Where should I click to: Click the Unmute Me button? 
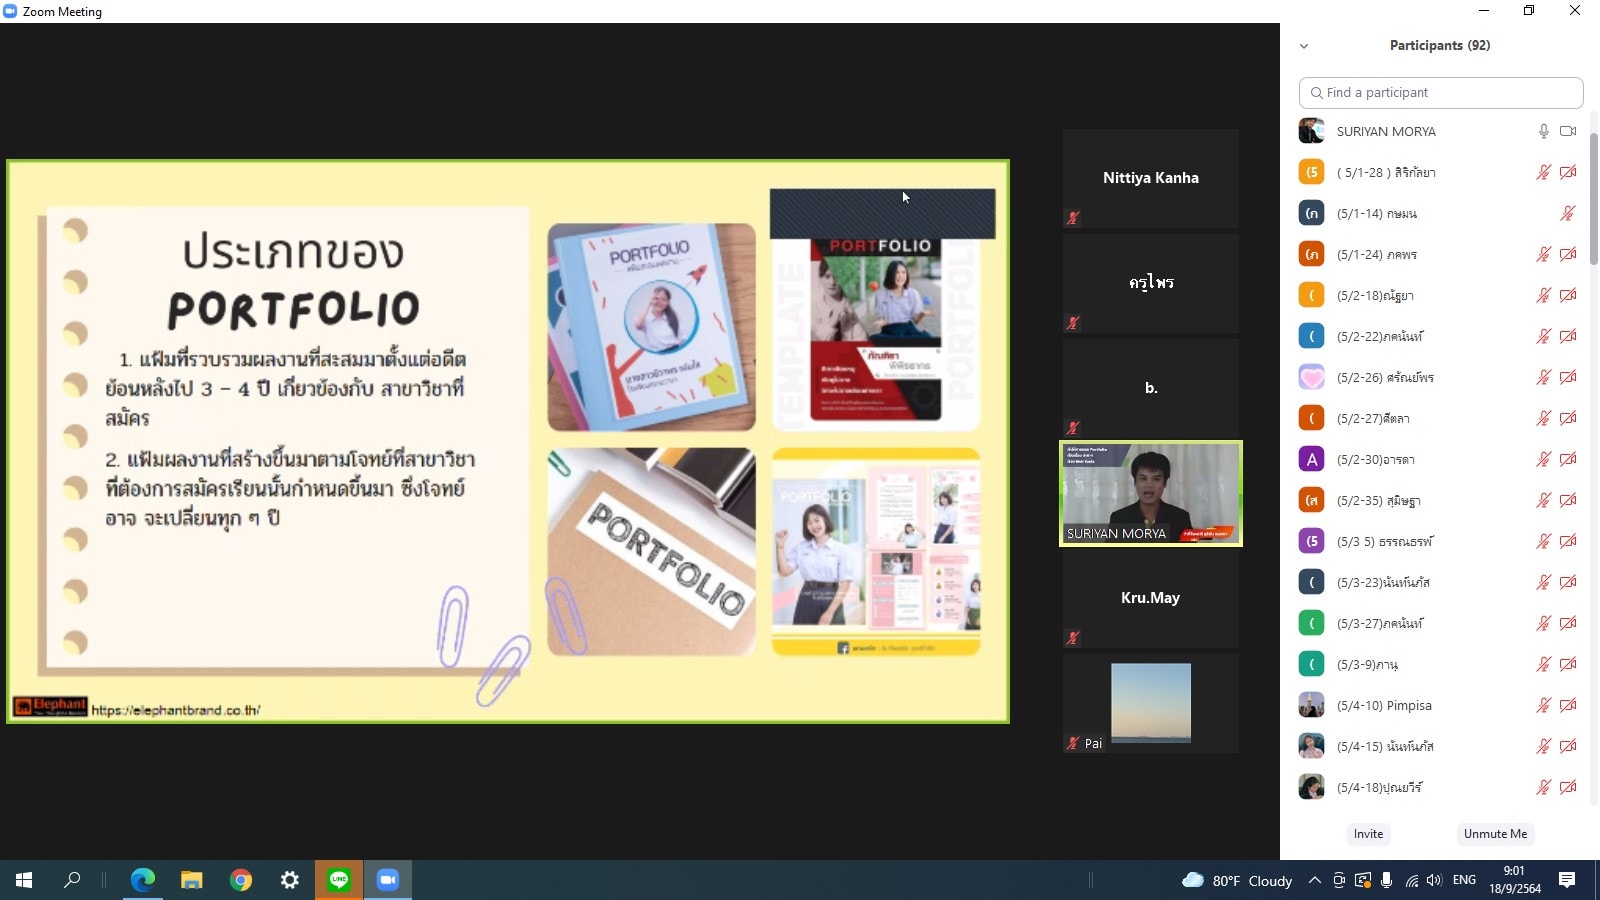[x=1495, y=834]
